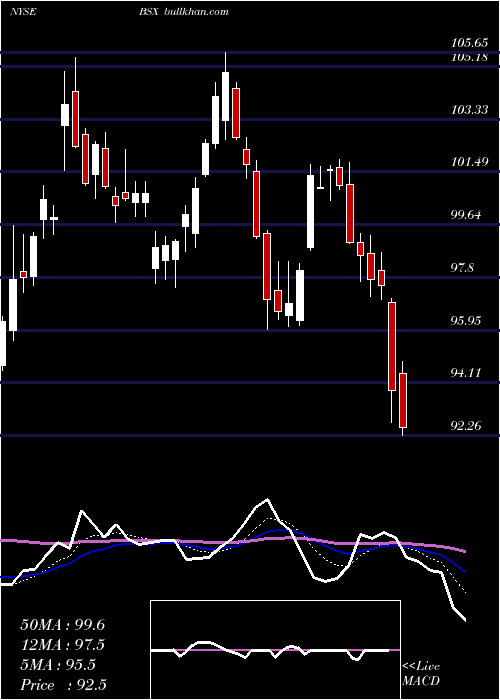
Task: Click the last red candle near 92.26
Action: pyautogui.click(x=403, y=400)
